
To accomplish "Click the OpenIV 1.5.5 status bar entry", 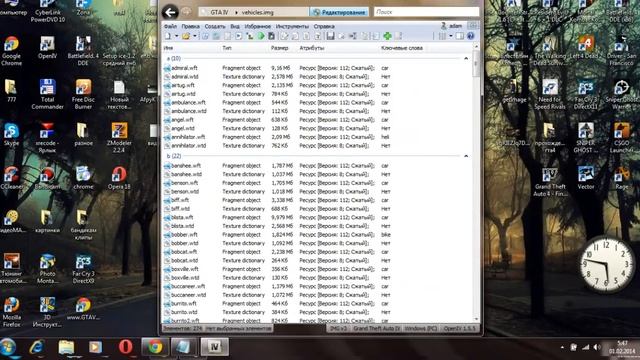I will (459, 328).
